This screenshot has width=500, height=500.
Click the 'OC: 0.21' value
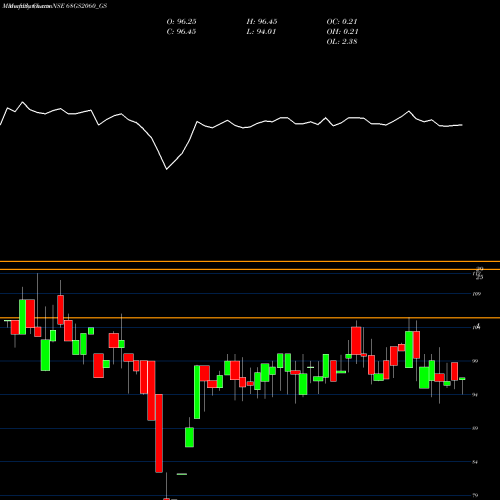point(342,22)
